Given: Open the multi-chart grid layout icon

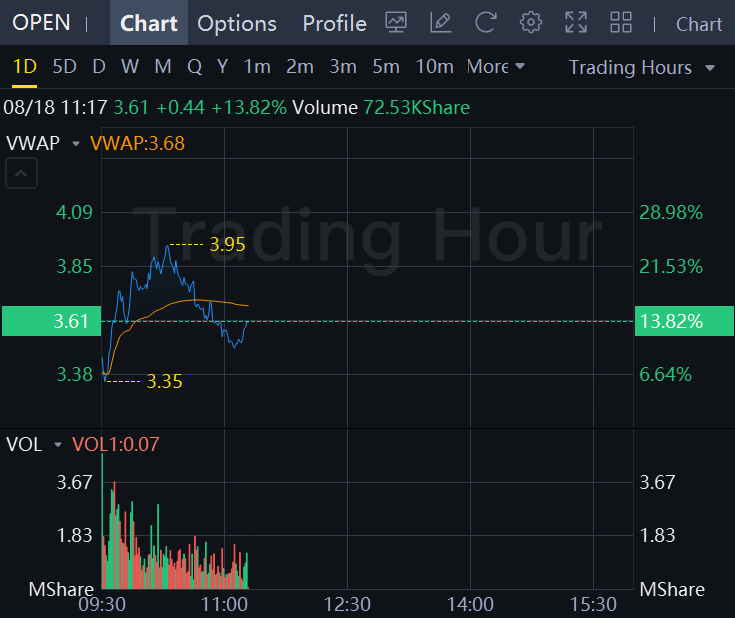Looking at the screenshot, I should [x=621, y=23].
